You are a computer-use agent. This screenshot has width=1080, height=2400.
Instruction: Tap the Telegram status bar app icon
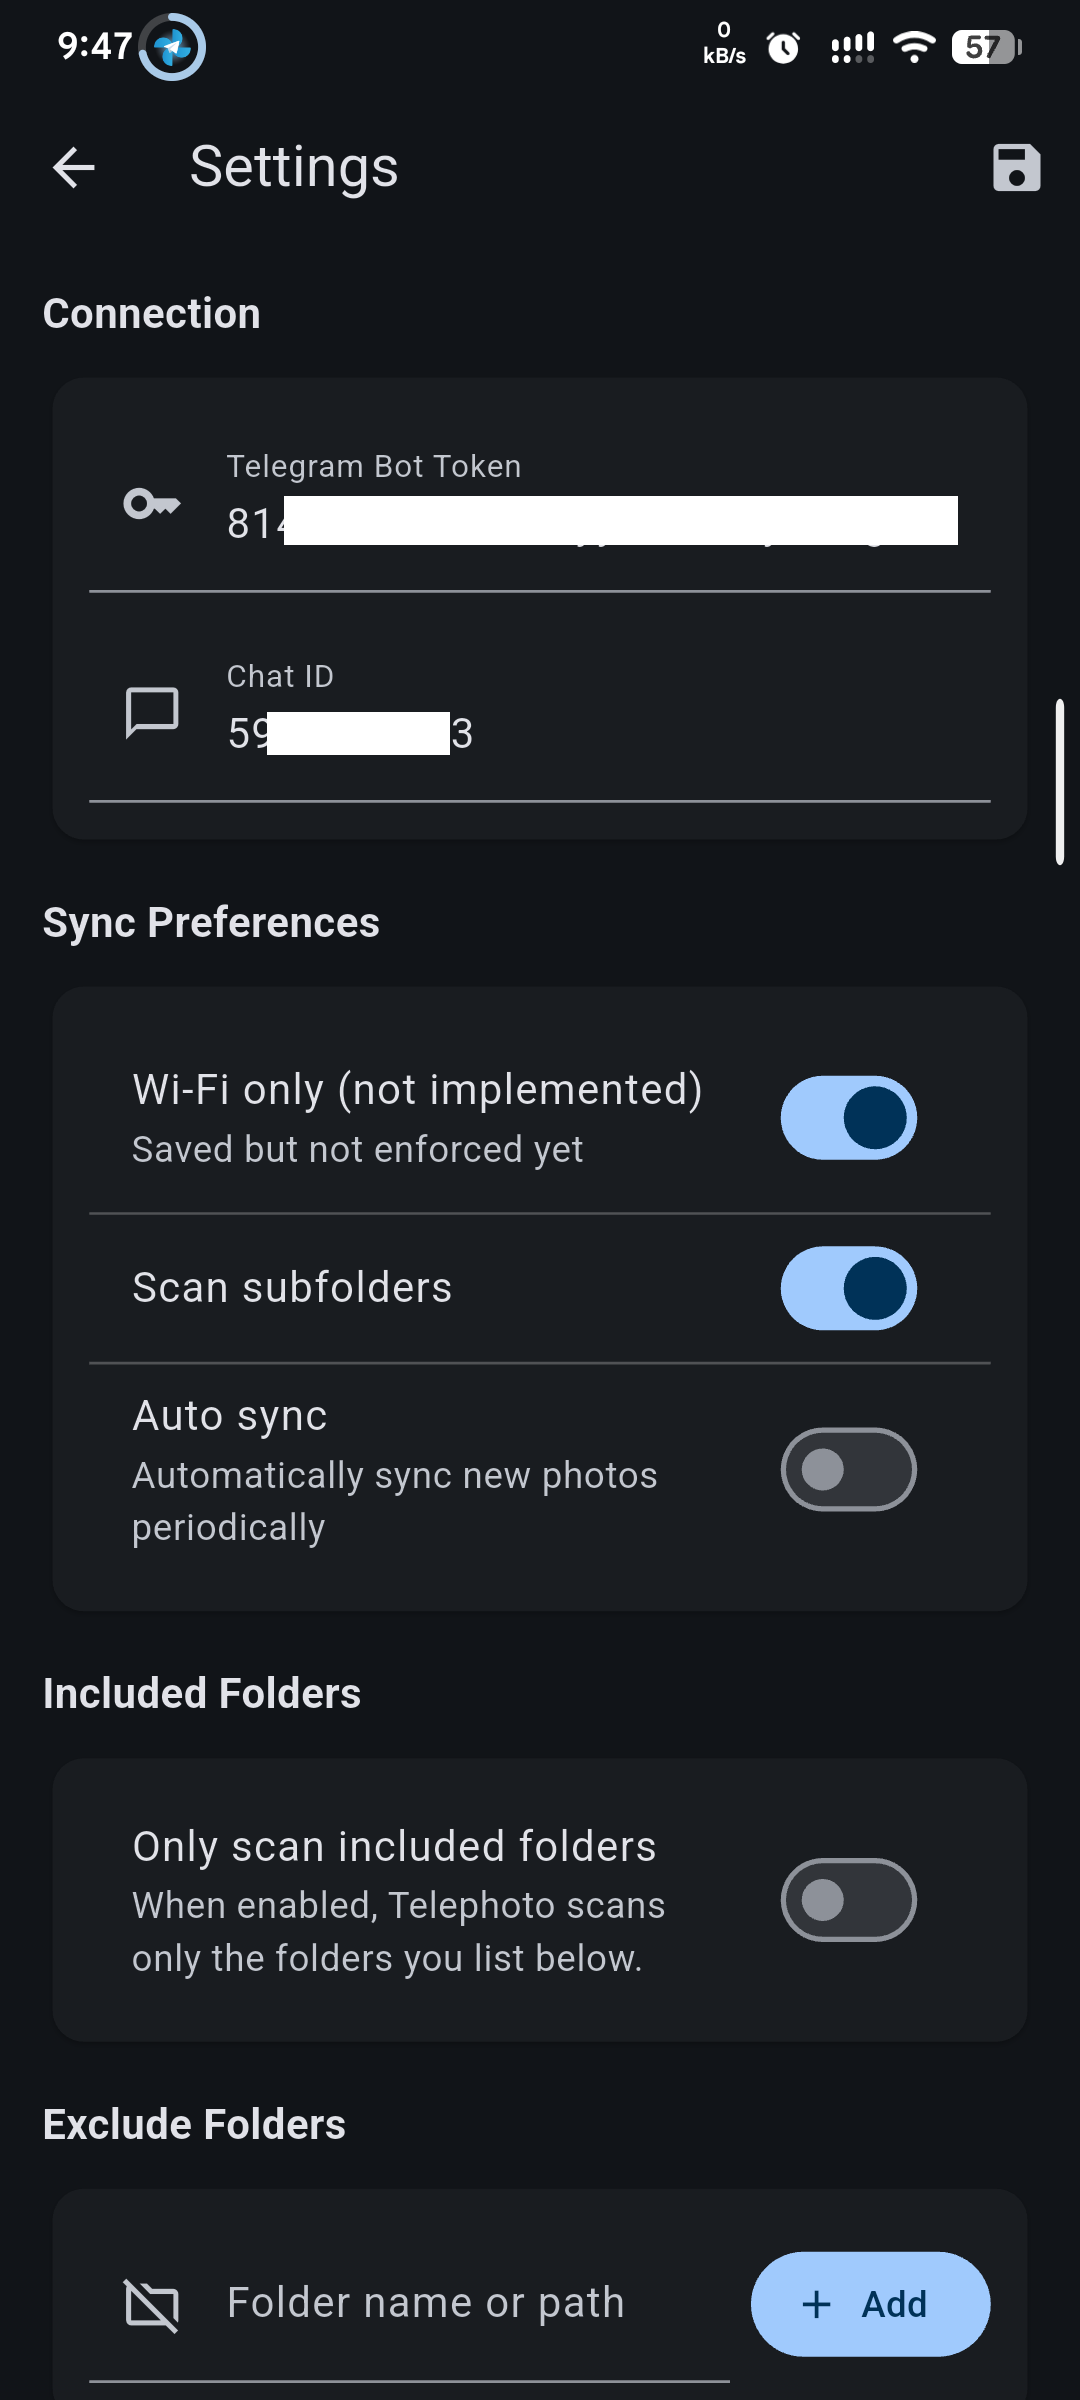point(173,47)
